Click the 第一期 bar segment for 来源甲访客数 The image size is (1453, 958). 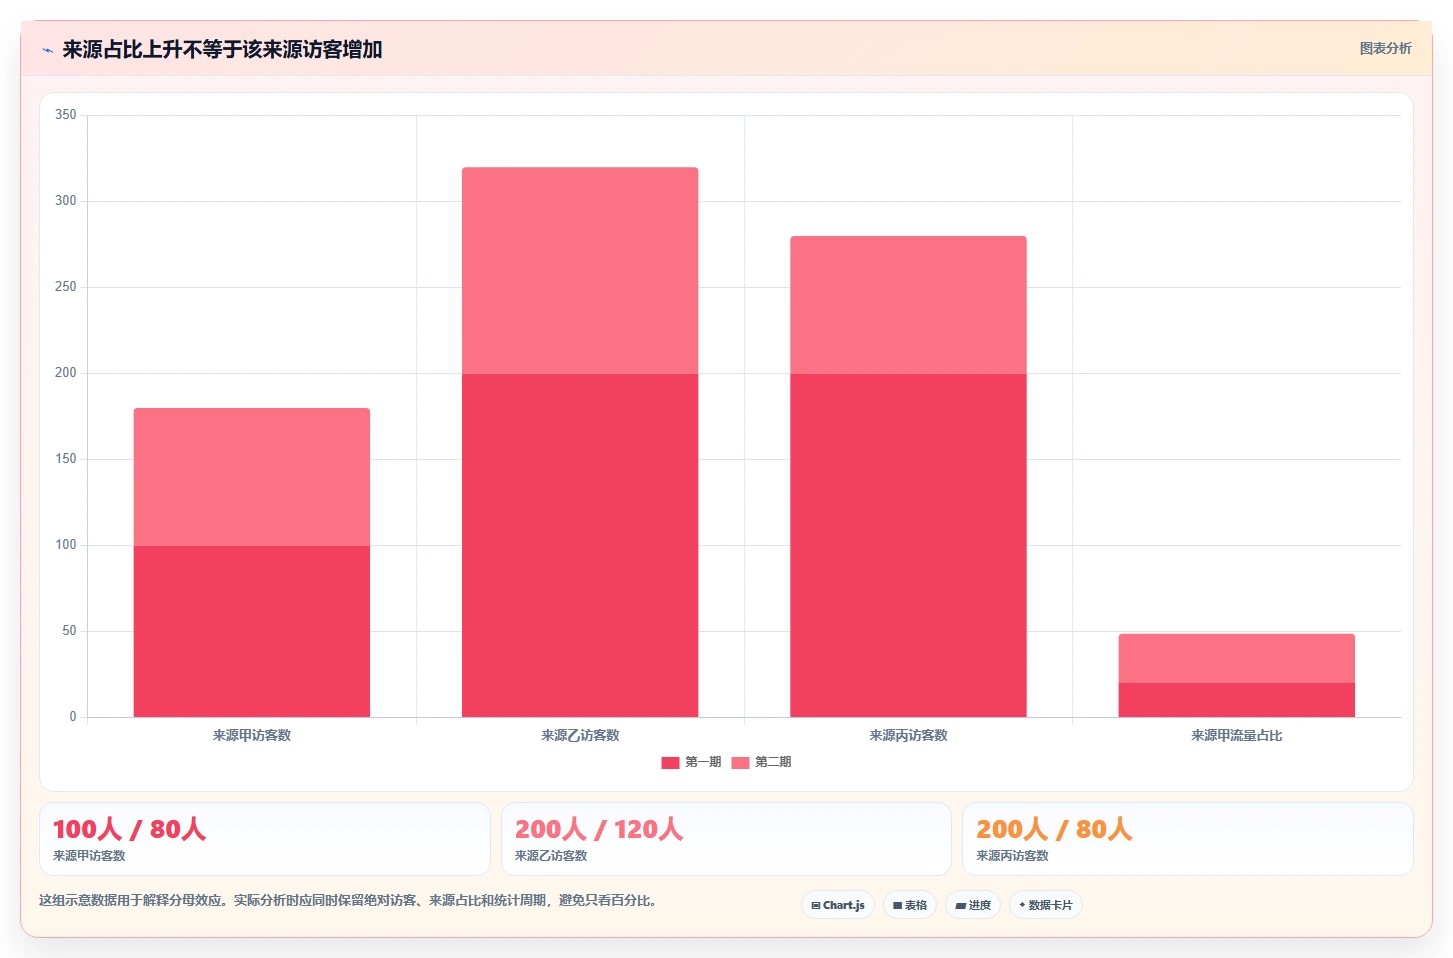point(252,631)
